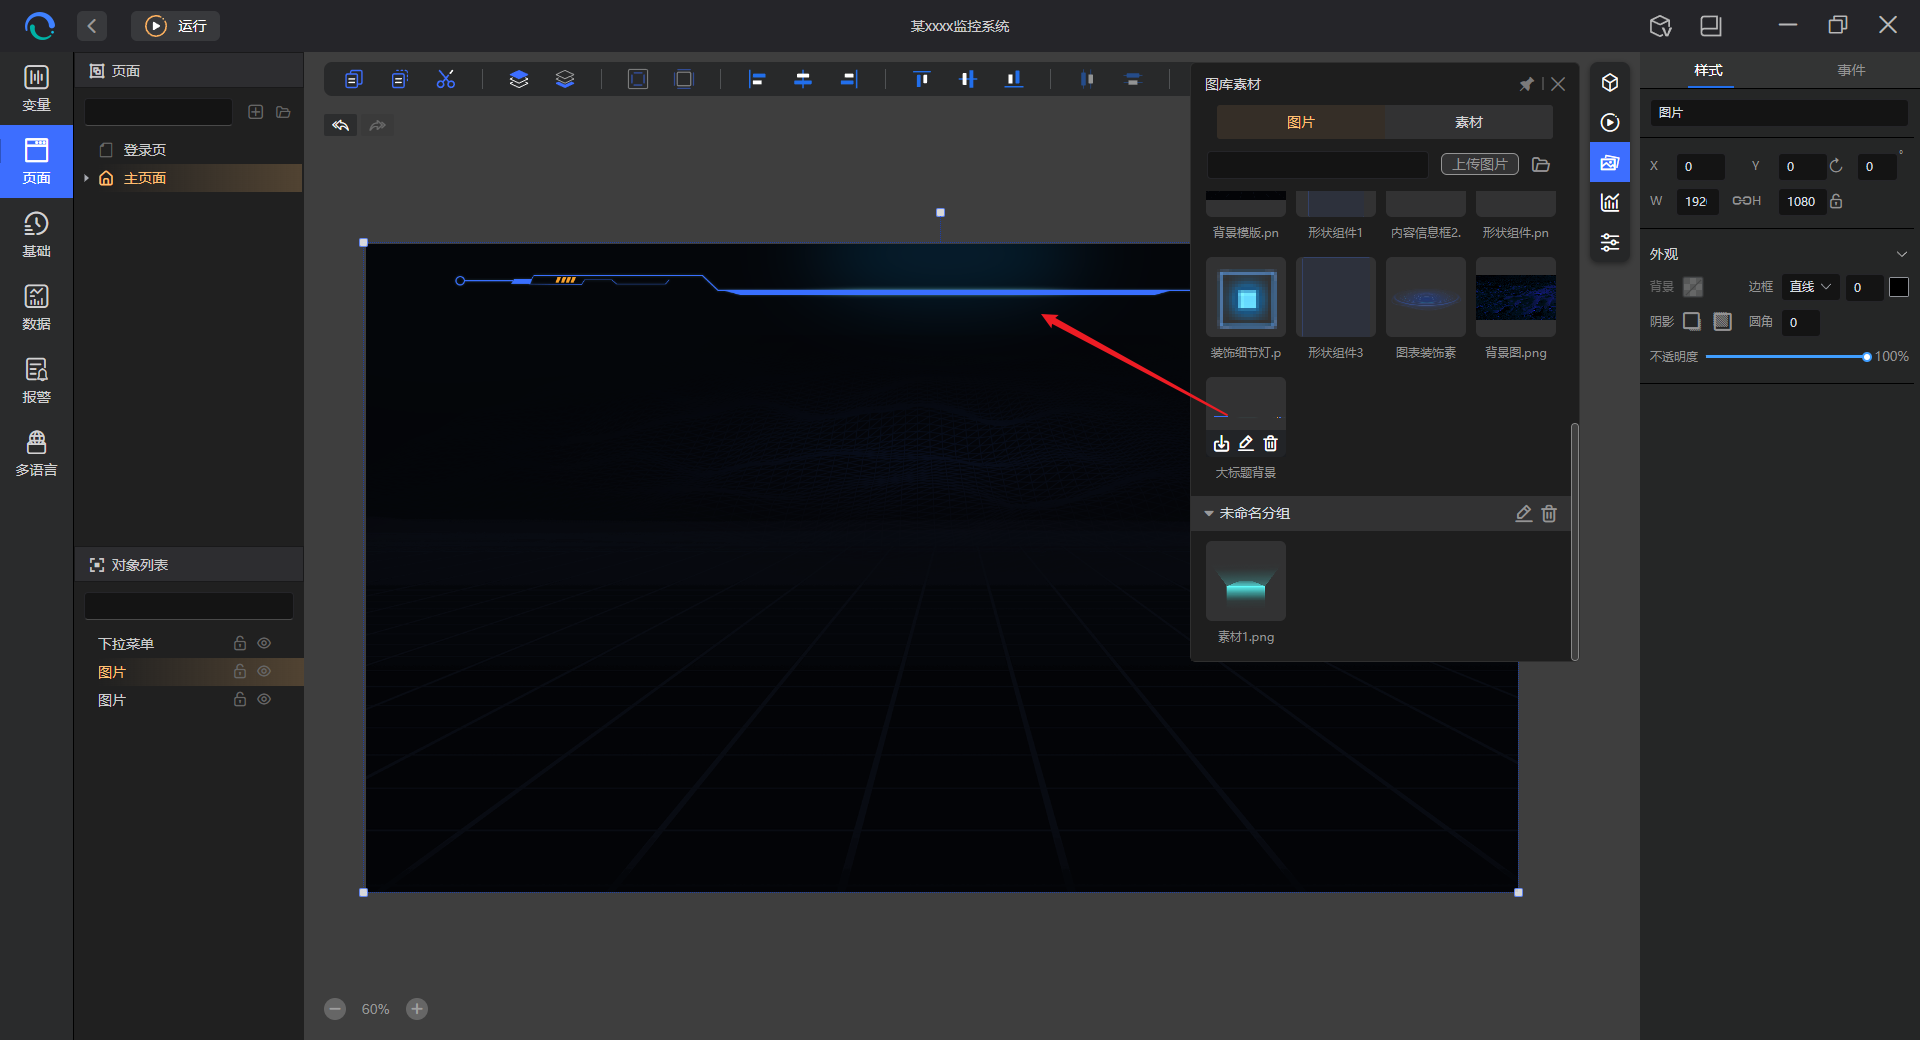This screenshot has height=1040, width=1920.
Task: Switch to the 样式 style tab
Action: click(1708, 70)
